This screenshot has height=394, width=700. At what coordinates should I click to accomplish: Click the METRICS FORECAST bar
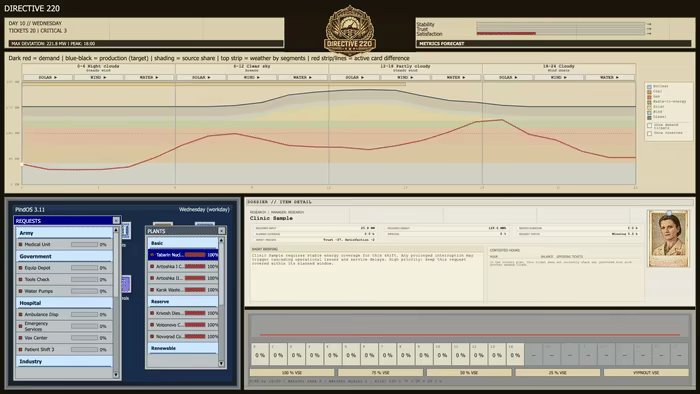[554, 43]
